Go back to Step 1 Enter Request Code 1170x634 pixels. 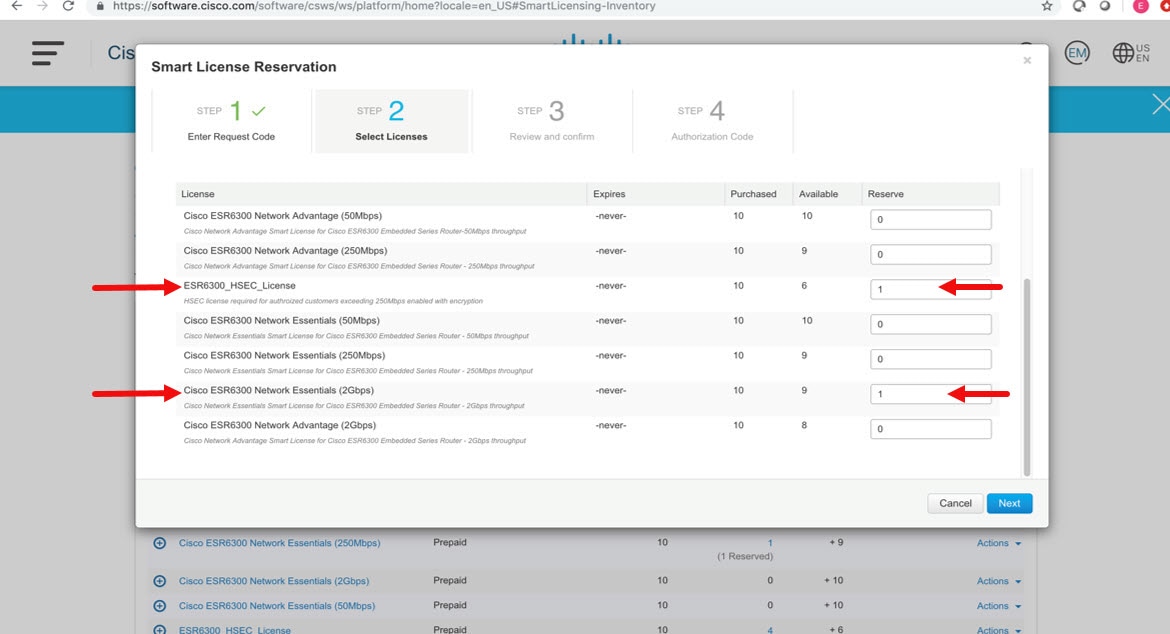coord(232,119)
